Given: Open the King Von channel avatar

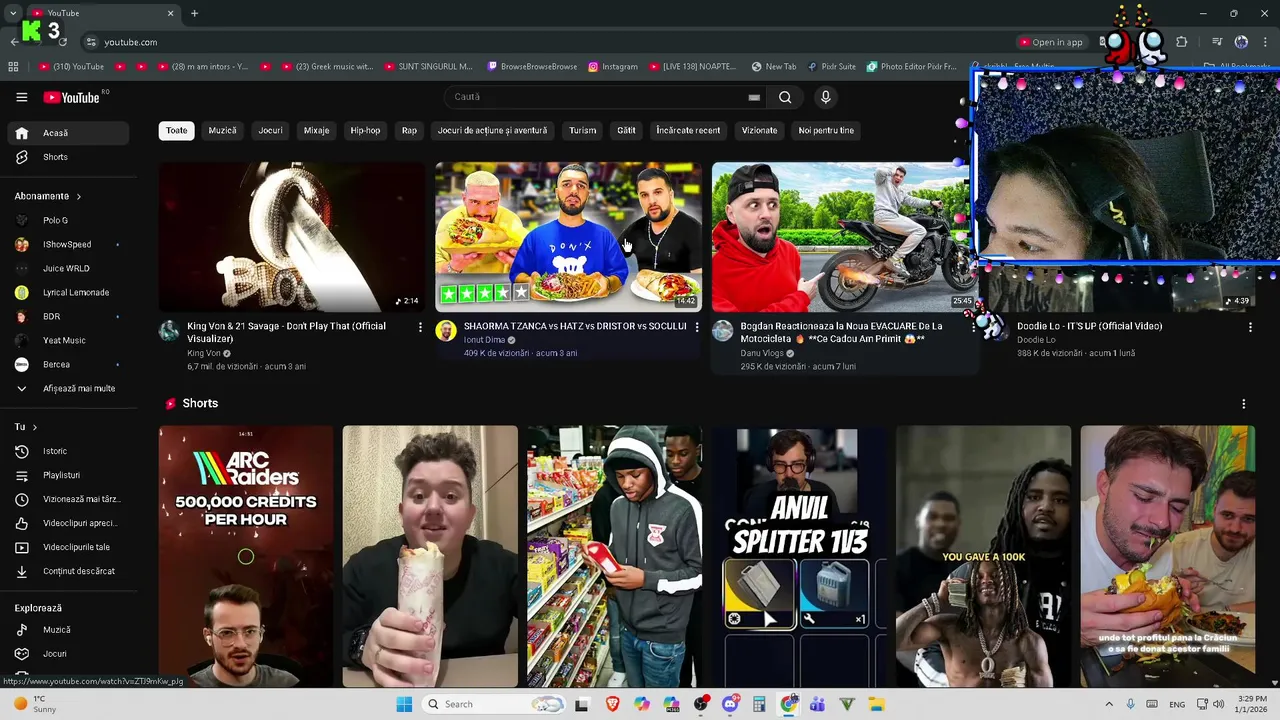Looking at the screenshot, I should pos(169,331).
